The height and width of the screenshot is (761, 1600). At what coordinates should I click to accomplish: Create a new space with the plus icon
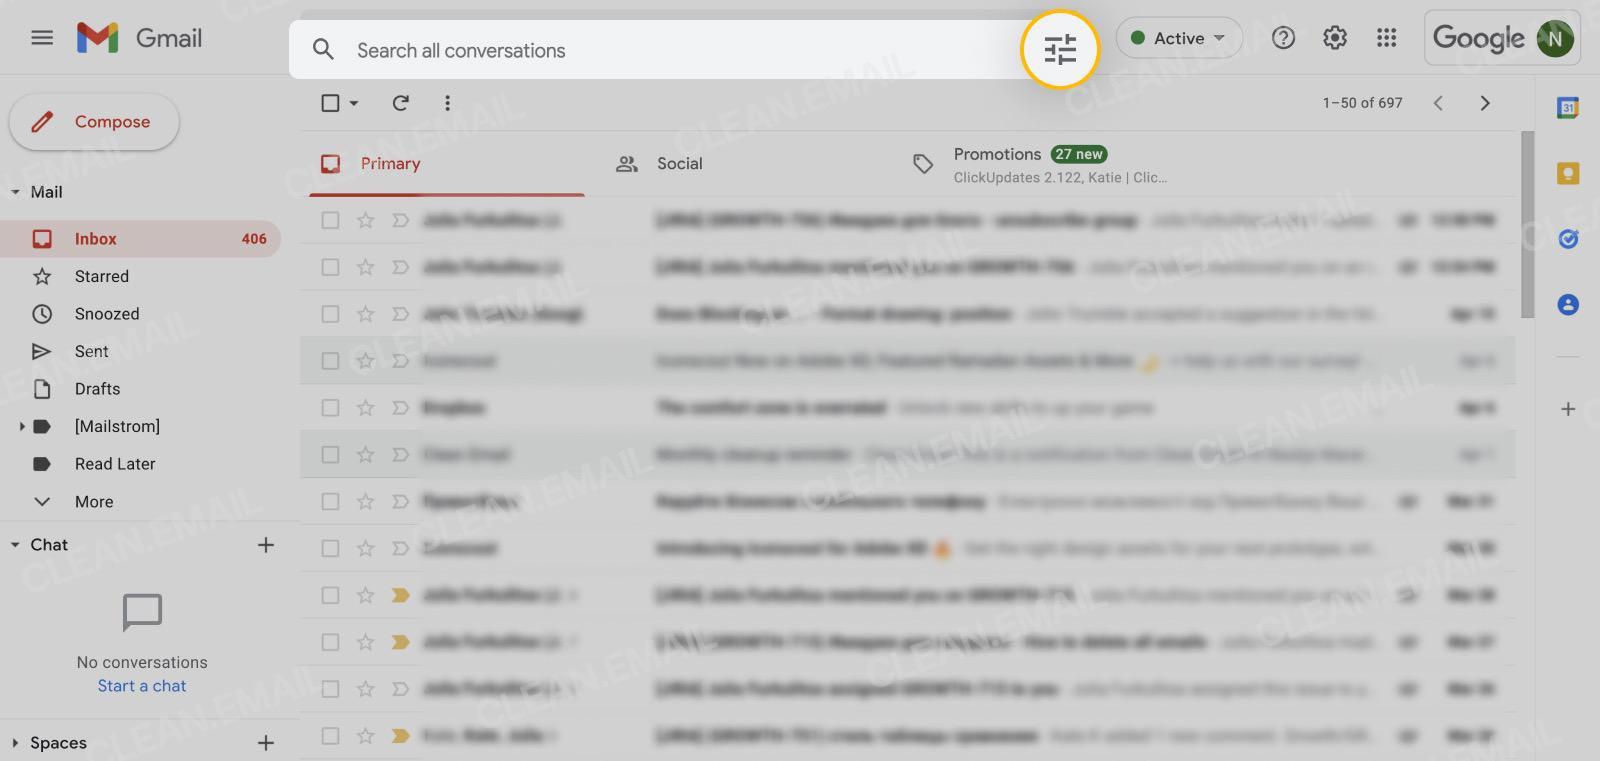[265, 743]
